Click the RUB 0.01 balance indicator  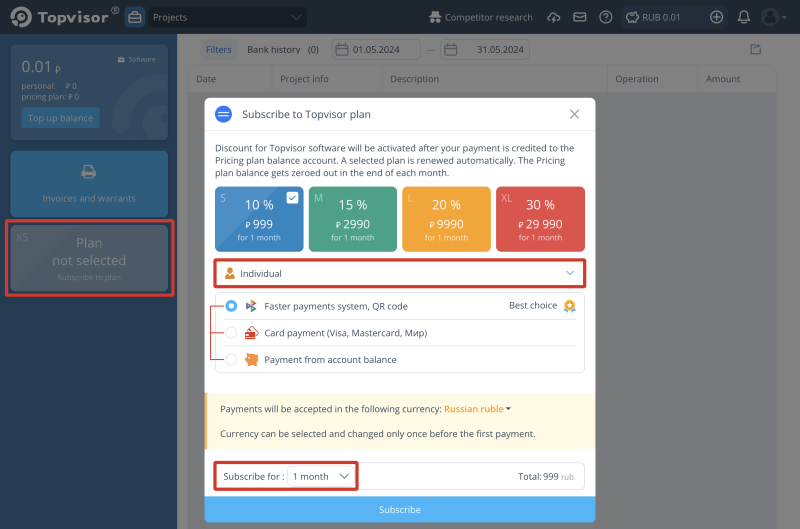(x=654, y=17)
